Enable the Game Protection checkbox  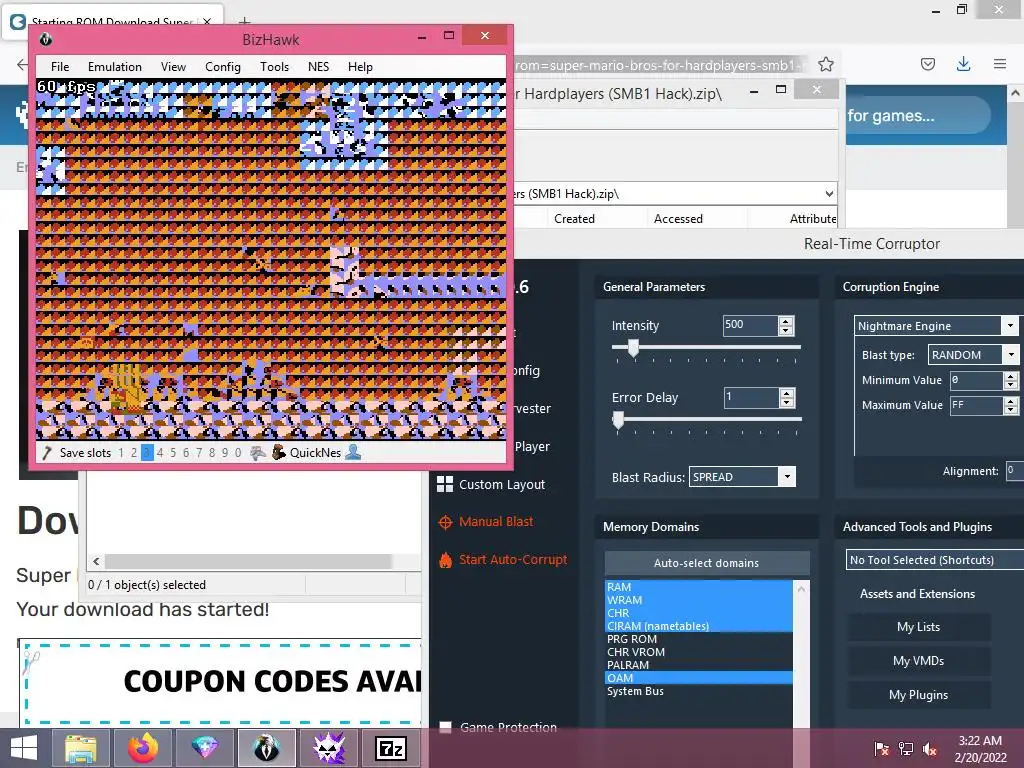pos(445,728)
